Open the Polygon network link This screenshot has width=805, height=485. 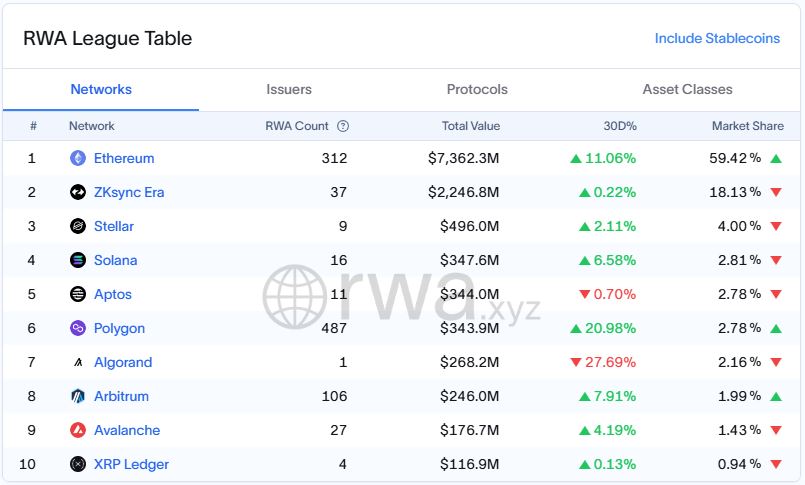click(119, 328)
